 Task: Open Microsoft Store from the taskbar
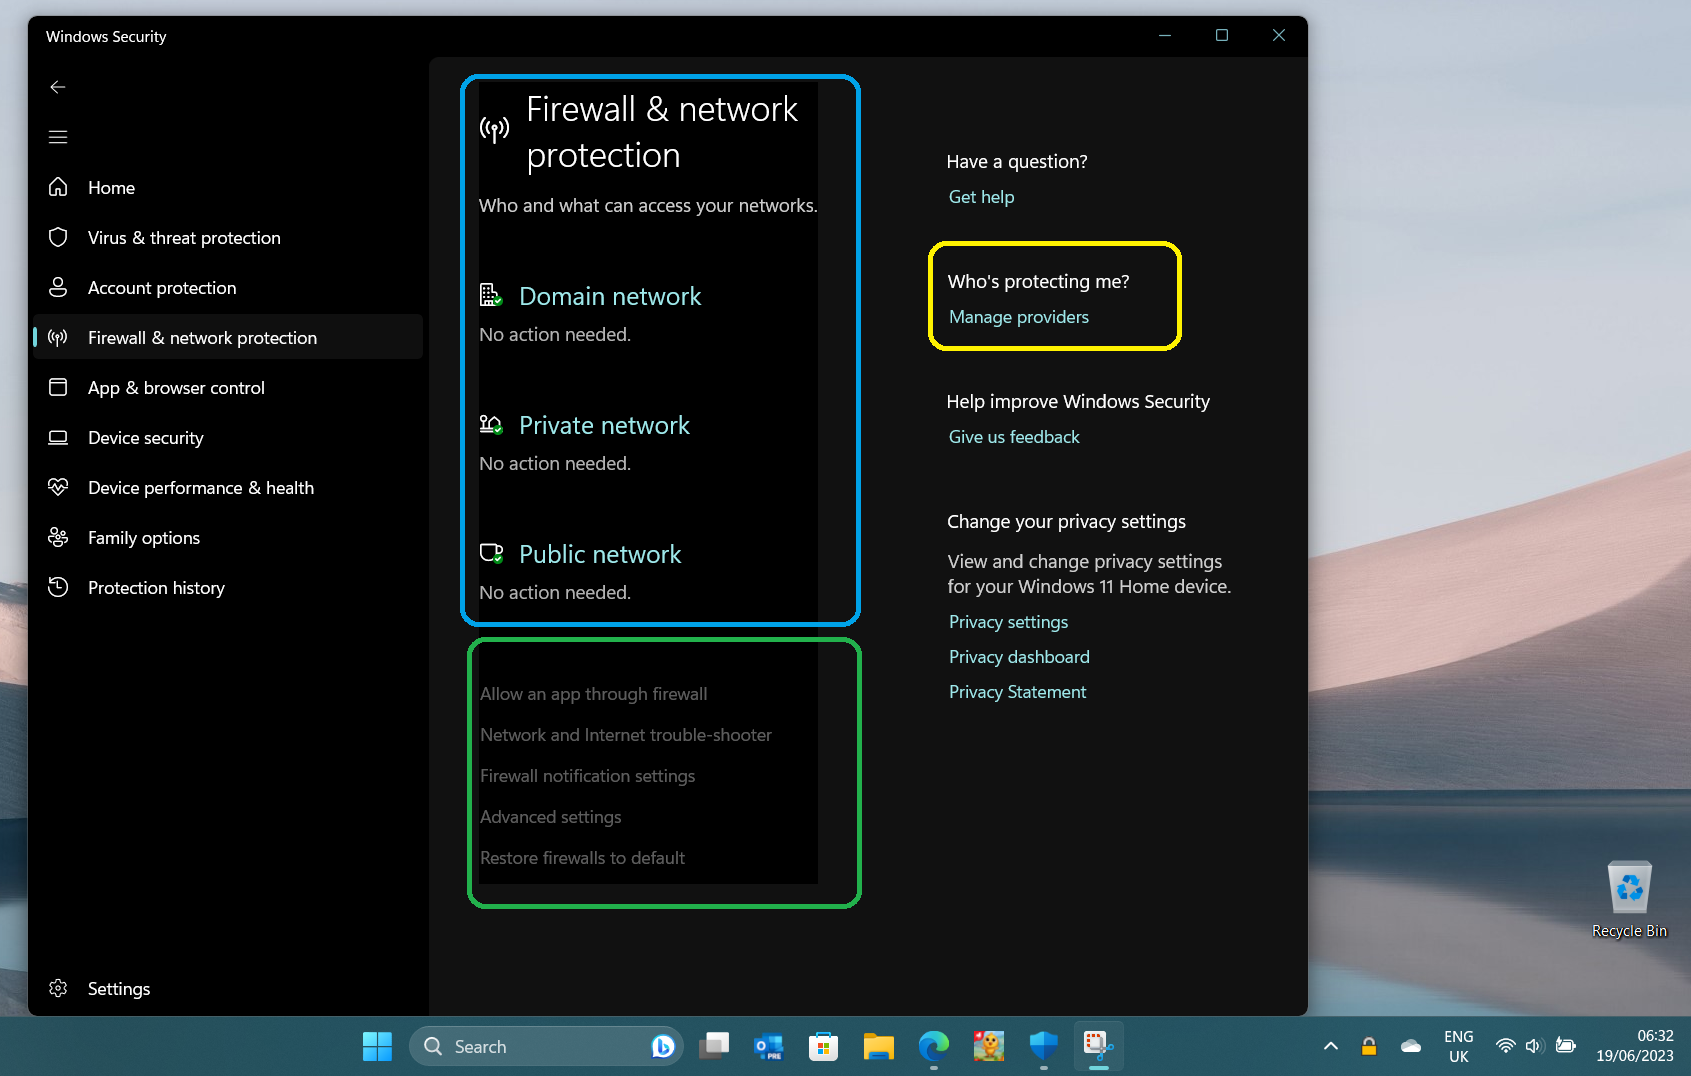pos(823,1046)
